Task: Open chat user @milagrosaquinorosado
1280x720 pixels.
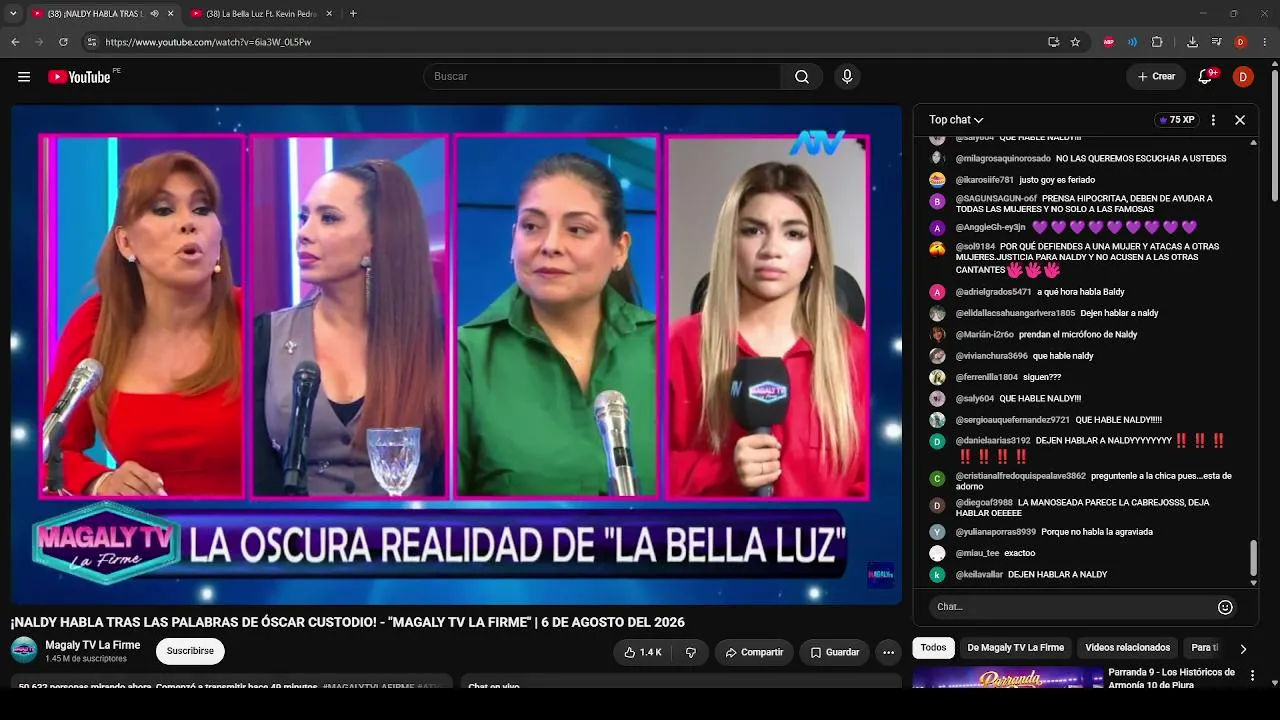Action: coord(1003,159)
